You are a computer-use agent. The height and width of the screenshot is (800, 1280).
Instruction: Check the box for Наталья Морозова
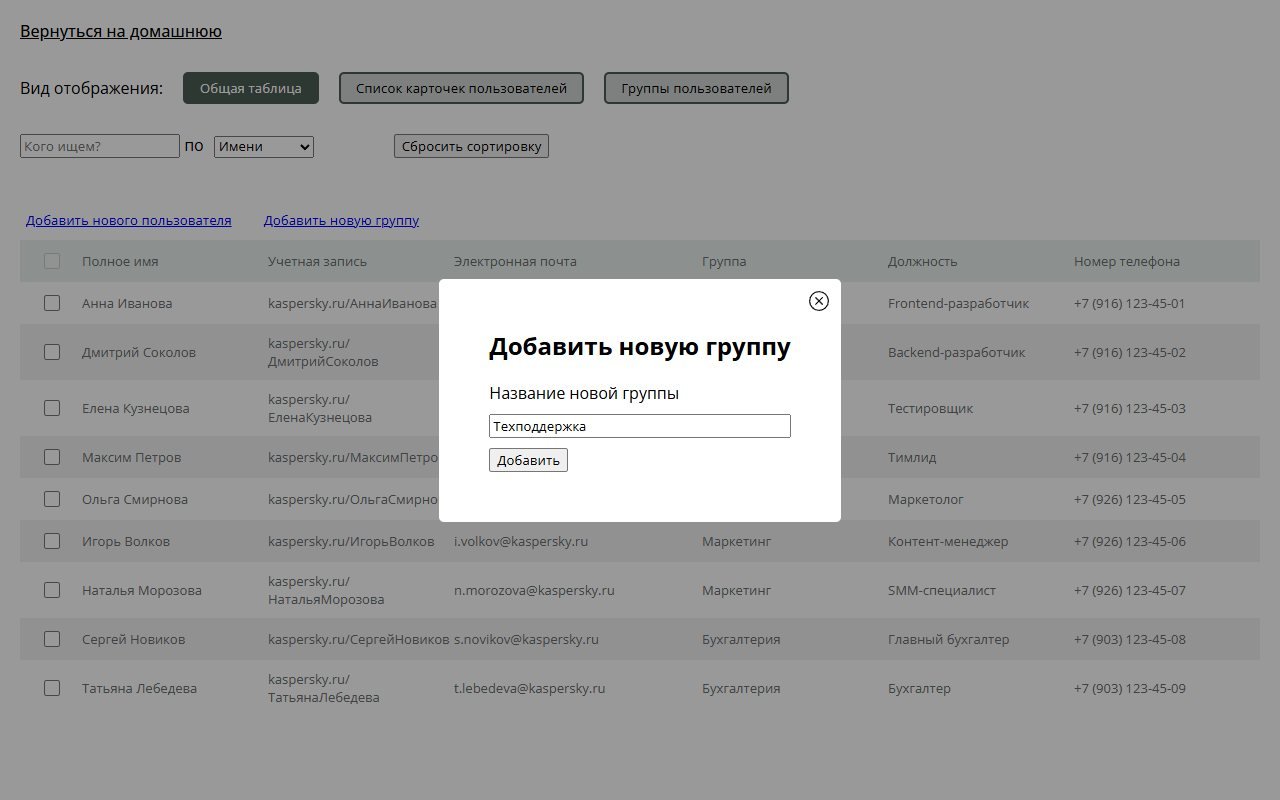coord(52,590)
